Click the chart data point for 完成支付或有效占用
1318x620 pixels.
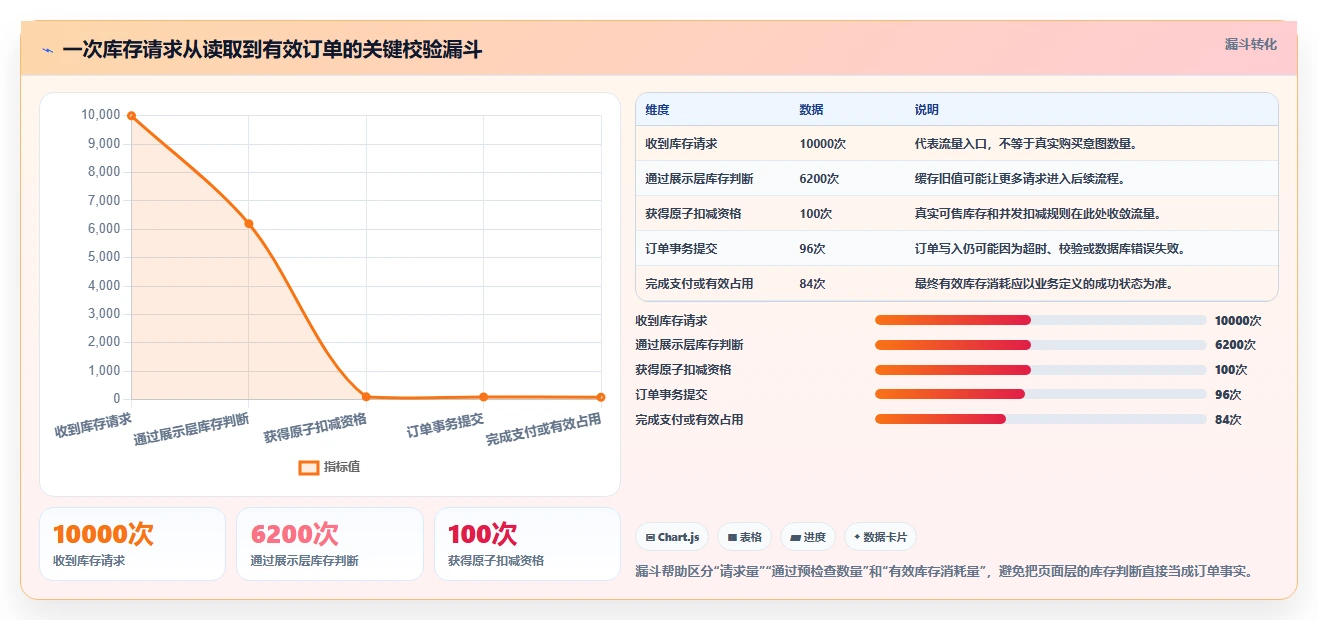click(x=601, y=397)
